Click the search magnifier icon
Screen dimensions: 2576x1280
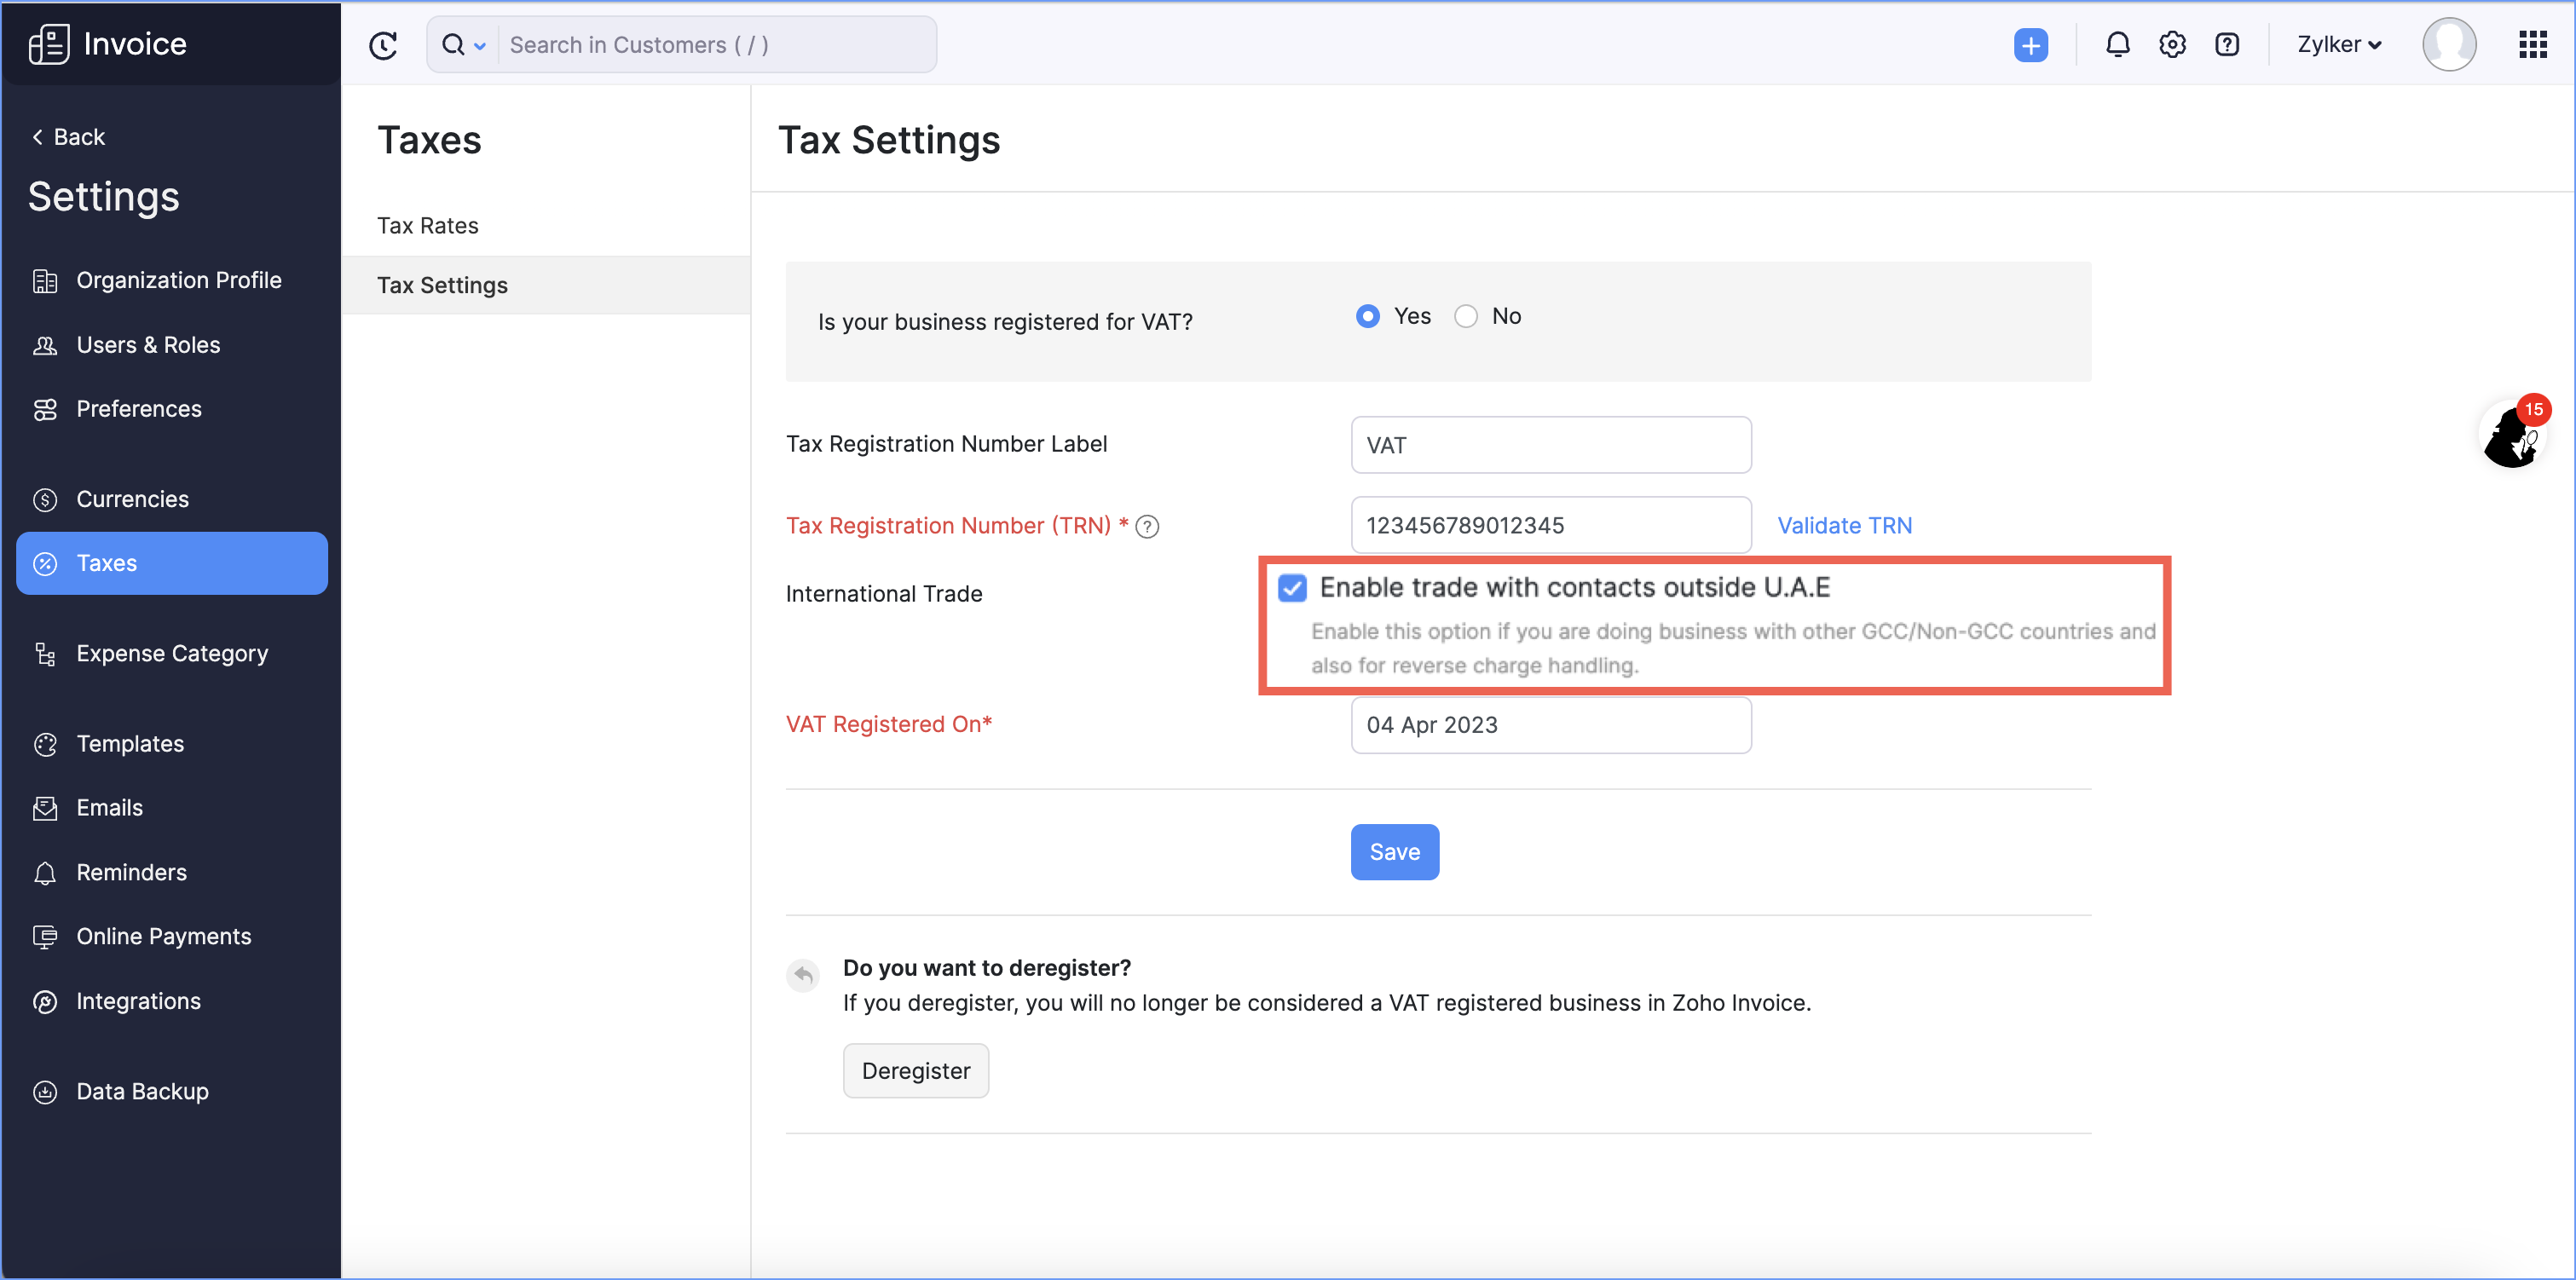[x=453, y=45]
